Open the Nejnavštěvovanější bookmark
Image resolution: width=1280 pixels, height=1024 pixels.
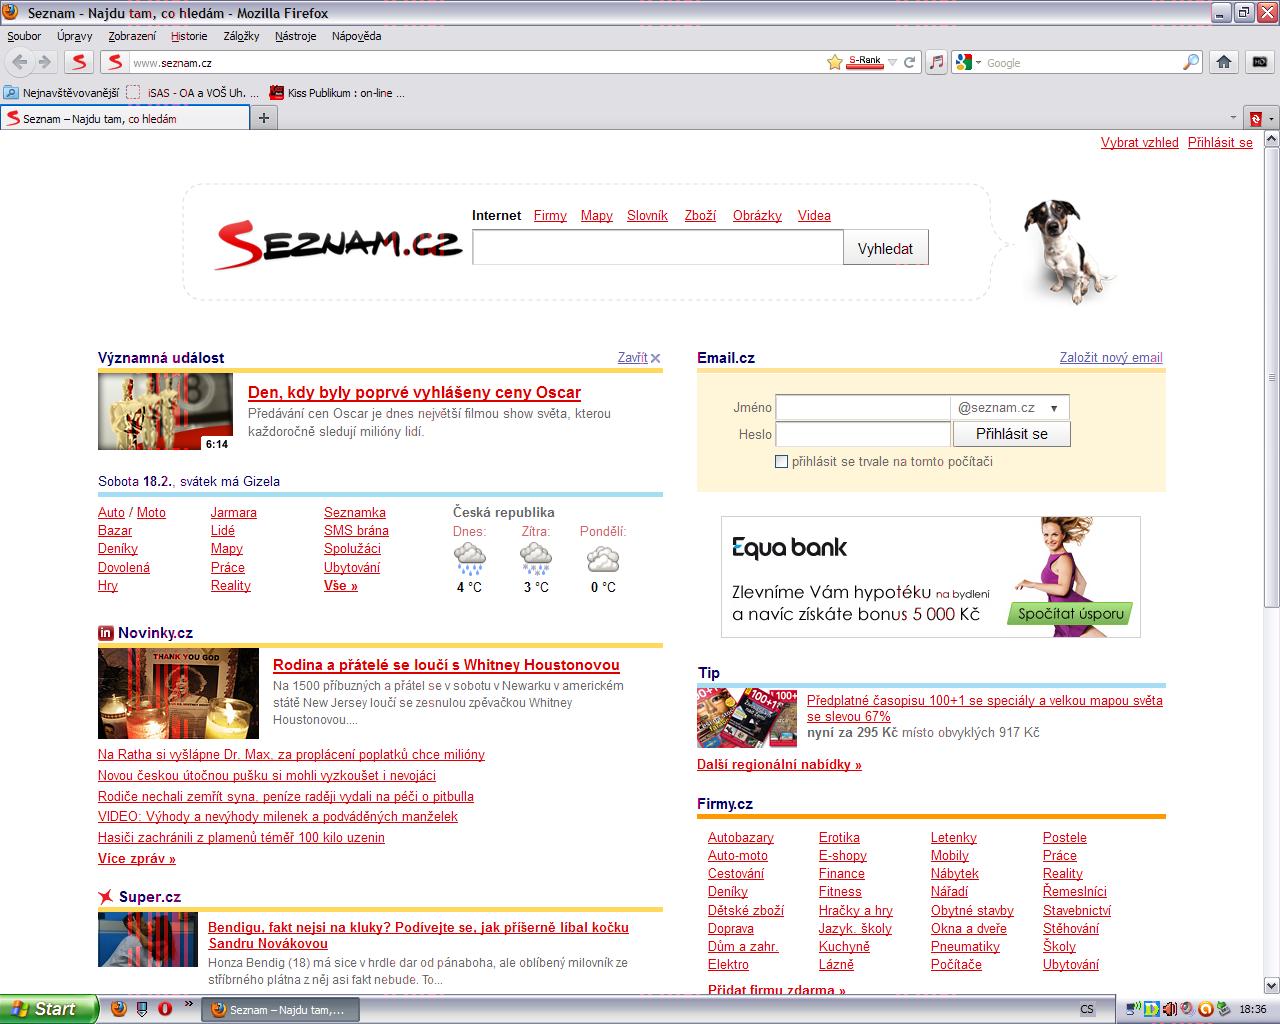pyautogui.click(x=61, y=93)
